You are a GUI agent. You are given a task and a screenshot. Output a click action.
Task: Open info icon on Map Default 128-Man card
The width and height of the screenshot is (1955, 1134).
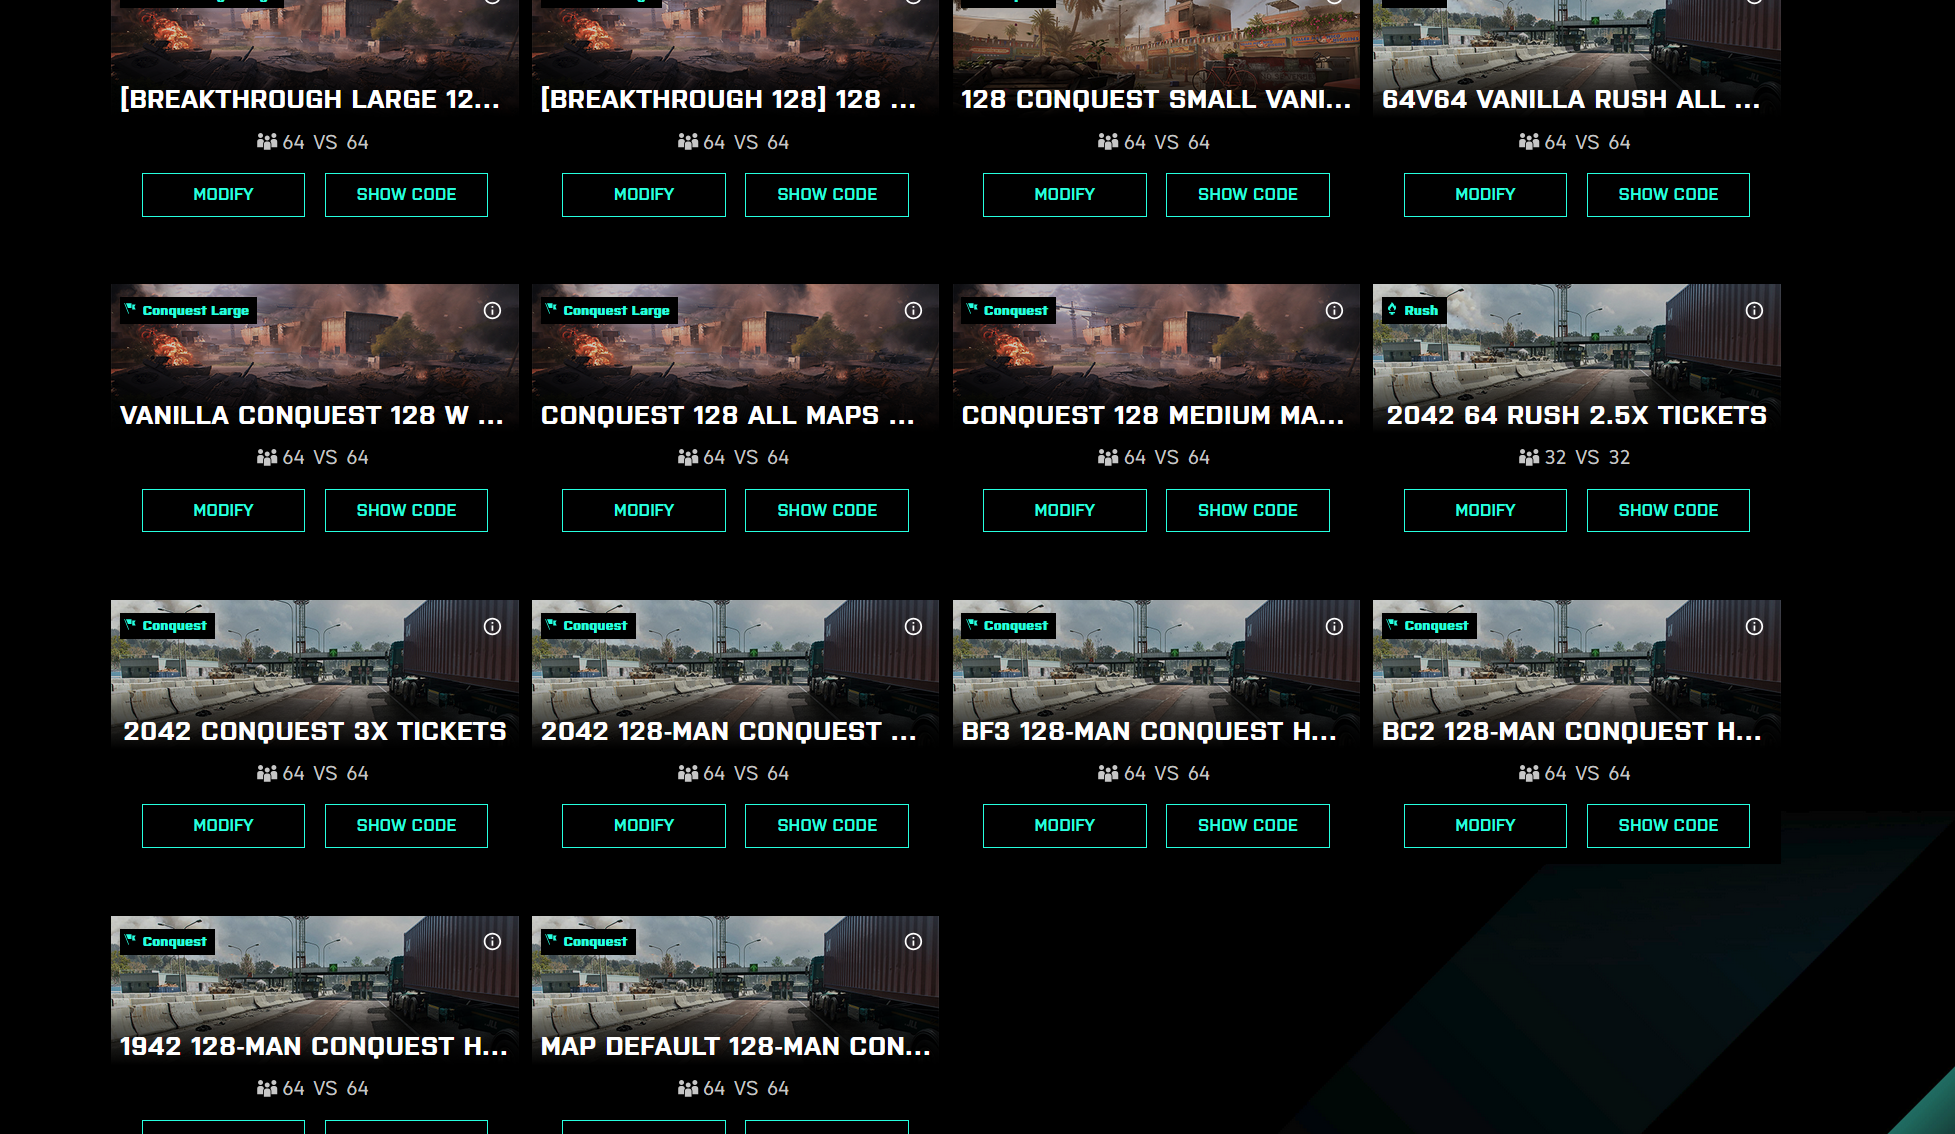pos(913,941)
